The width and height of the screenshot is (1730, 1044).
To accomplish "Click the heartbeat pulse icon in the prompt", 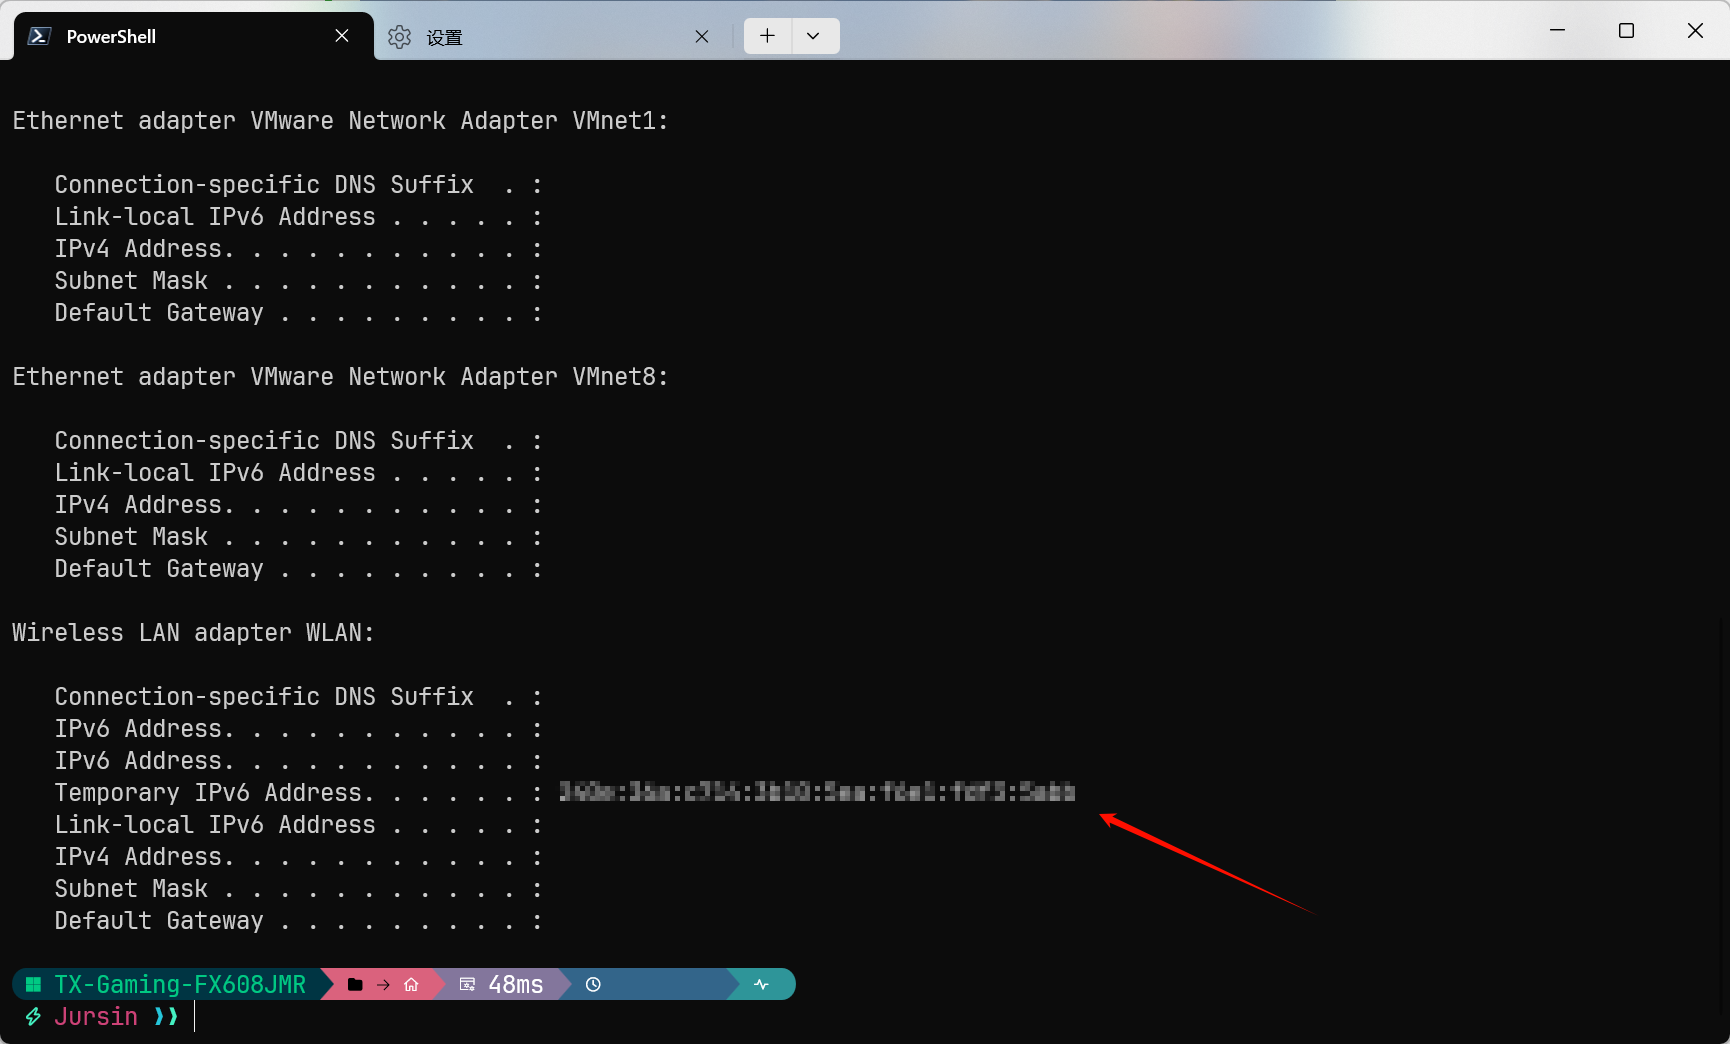I will coord(761,985).
